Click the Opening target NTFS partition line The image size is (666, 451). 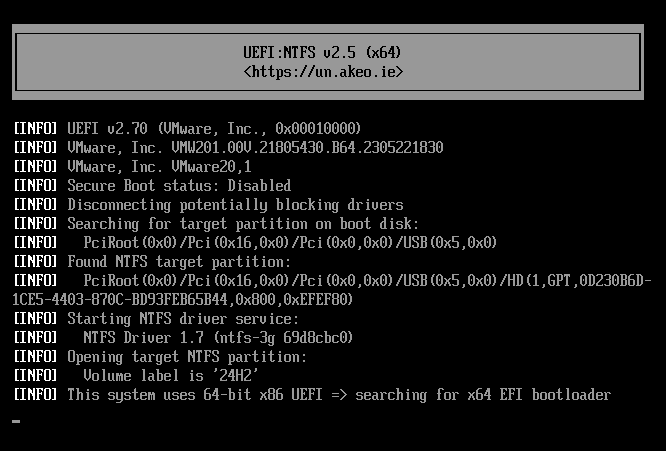pos(187,357)
